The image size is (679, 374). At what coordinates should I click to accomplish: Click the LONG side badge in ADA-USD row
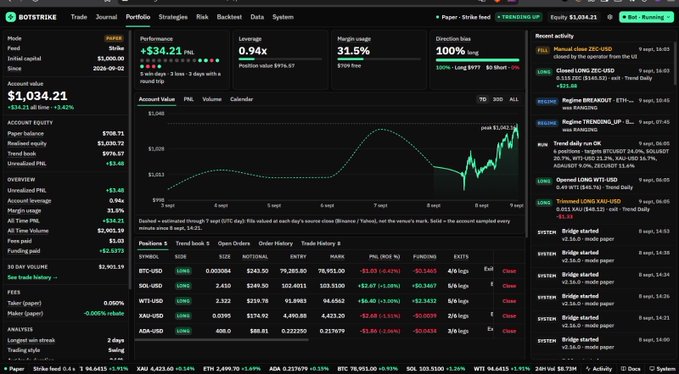[x=183, y=331]
